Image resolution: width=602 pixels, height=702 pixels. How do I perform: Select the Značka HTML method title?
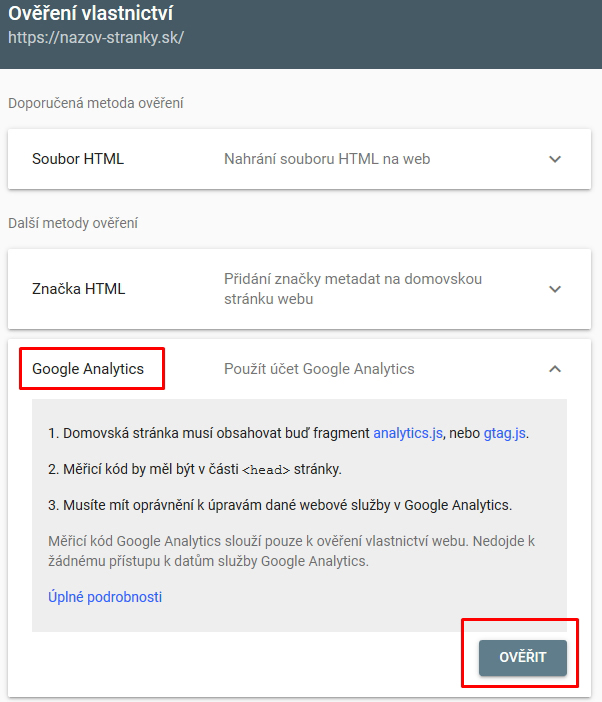point(79,289)
